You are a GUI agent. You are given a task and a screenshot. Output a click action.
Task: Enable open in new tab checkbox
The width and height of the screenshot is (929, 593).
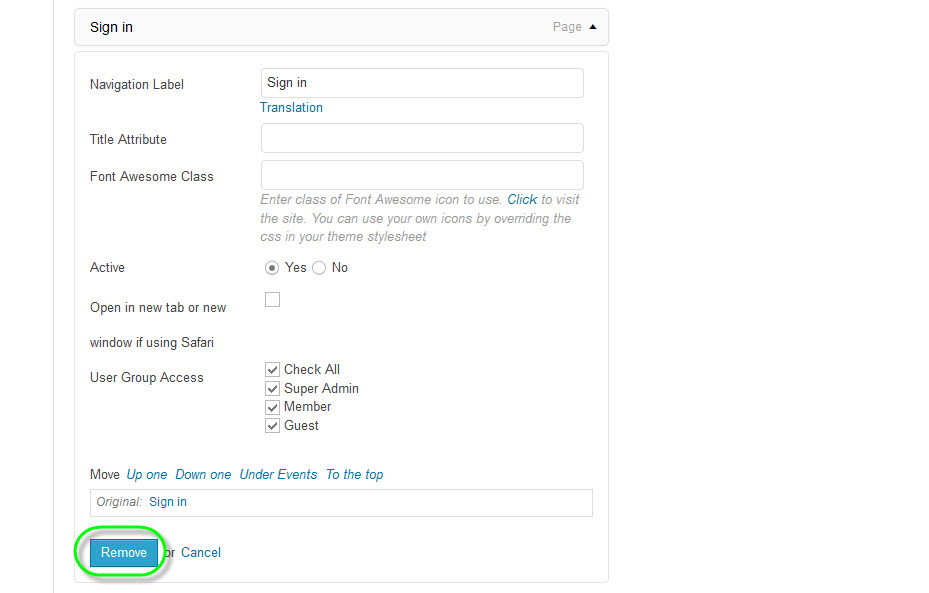(x=272, y=300)
